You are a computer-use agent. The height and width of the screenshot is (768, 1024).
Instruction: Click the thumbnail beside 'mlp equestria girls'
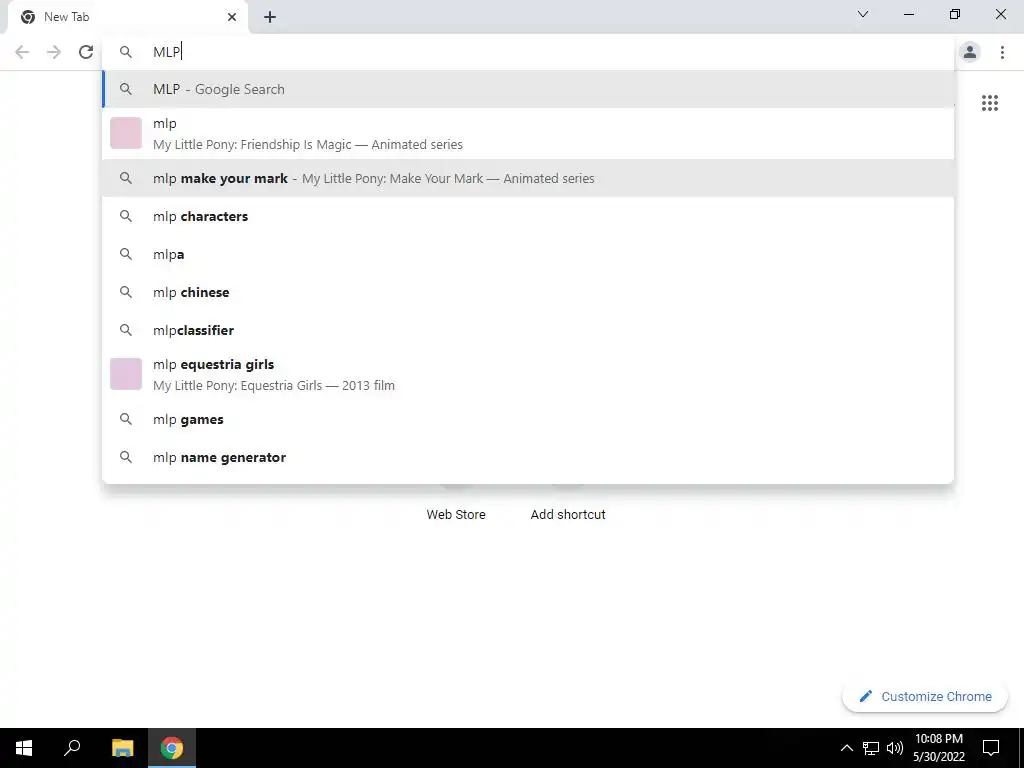click(126, 374)
